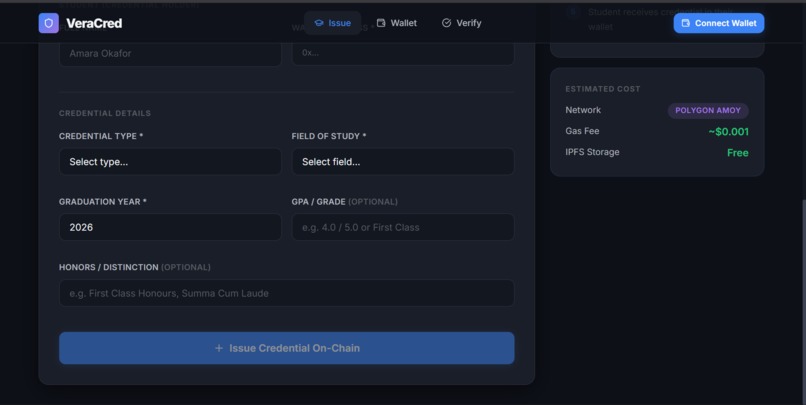Open the Credential Type dropdown
806x405 pixels.
point(170,161)
